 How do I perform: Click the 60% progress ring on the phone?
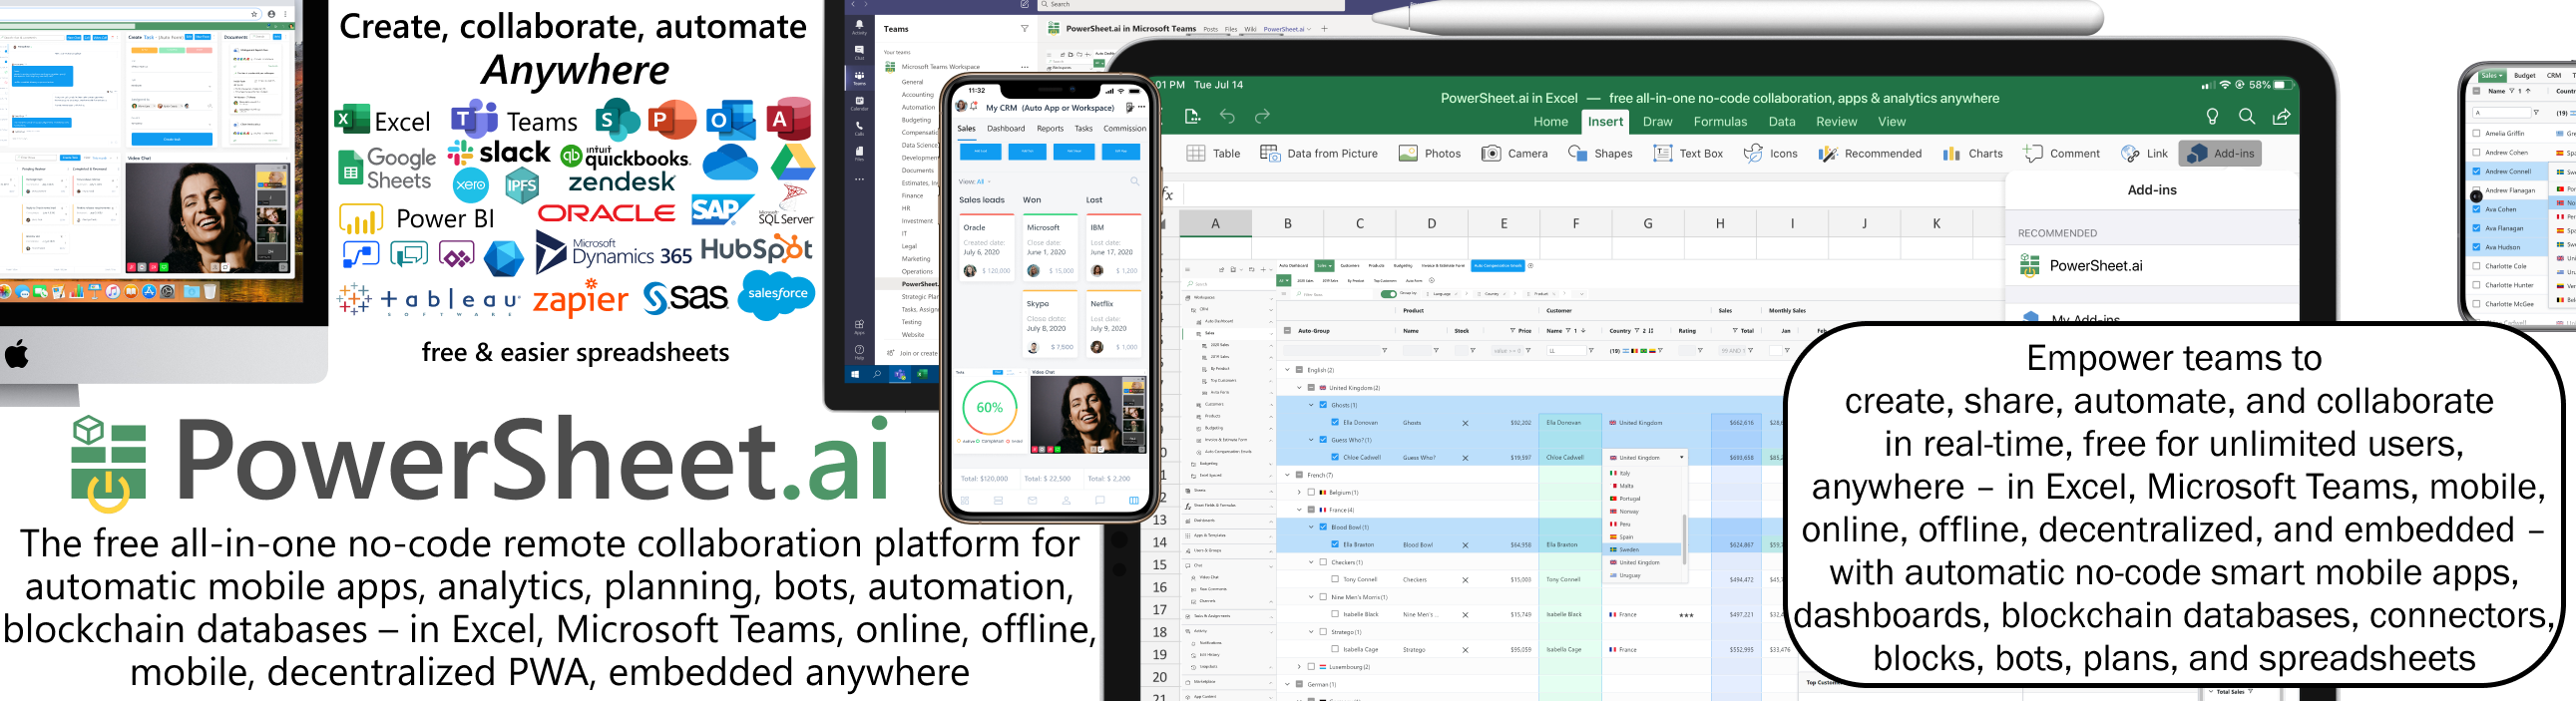point(989,407)
